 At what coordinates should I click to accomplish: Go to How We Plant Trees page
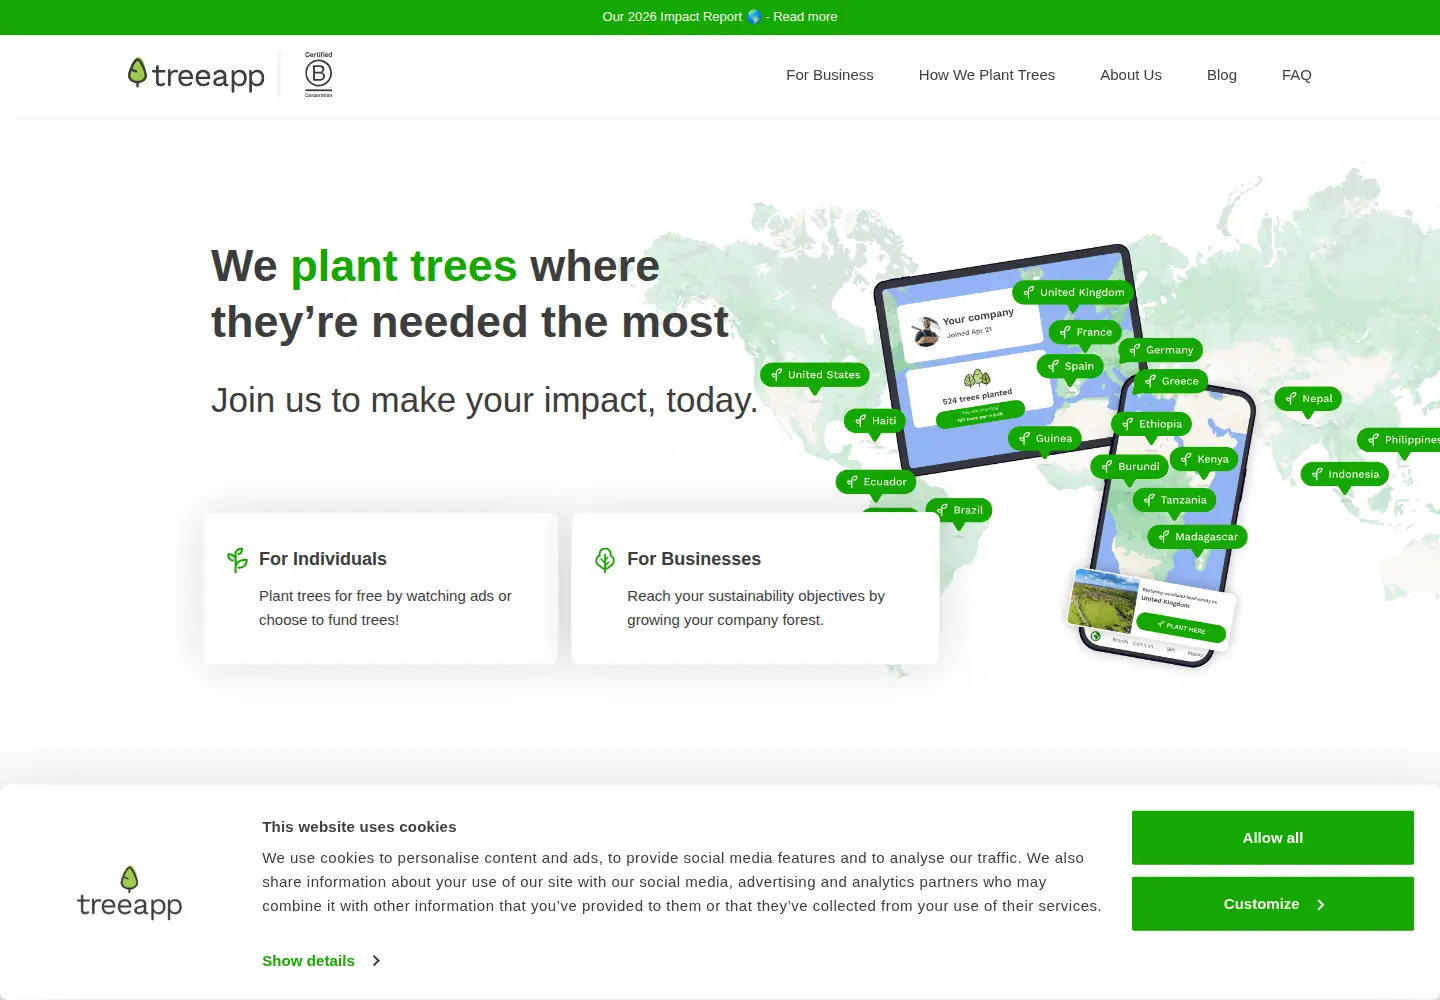[987, 75]
